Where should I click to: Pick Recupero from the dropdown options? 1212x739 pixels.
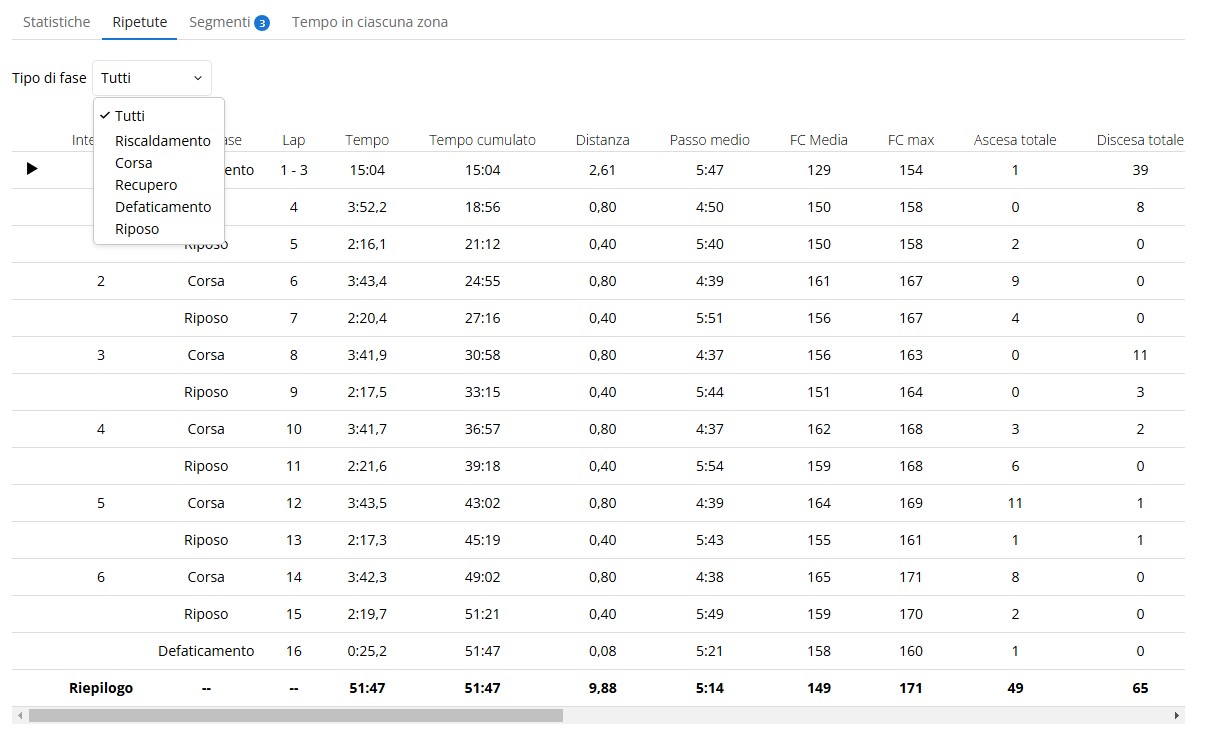point(146,185)
